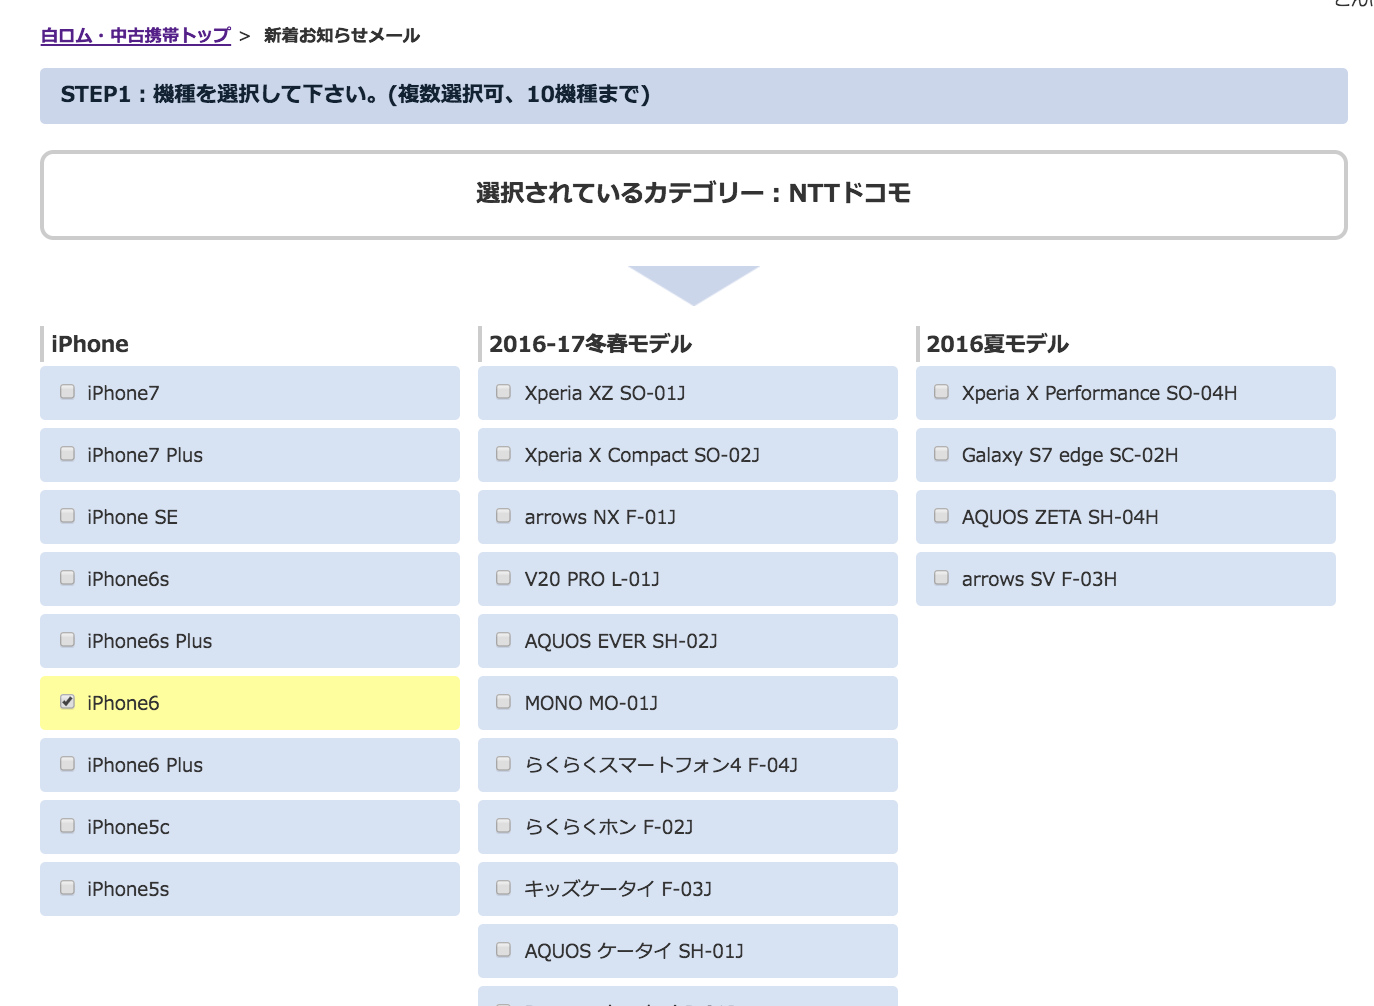1374x1006 pixels.
Task: Check the iPhone6s Plus checkbox
Action: [67, 640]
